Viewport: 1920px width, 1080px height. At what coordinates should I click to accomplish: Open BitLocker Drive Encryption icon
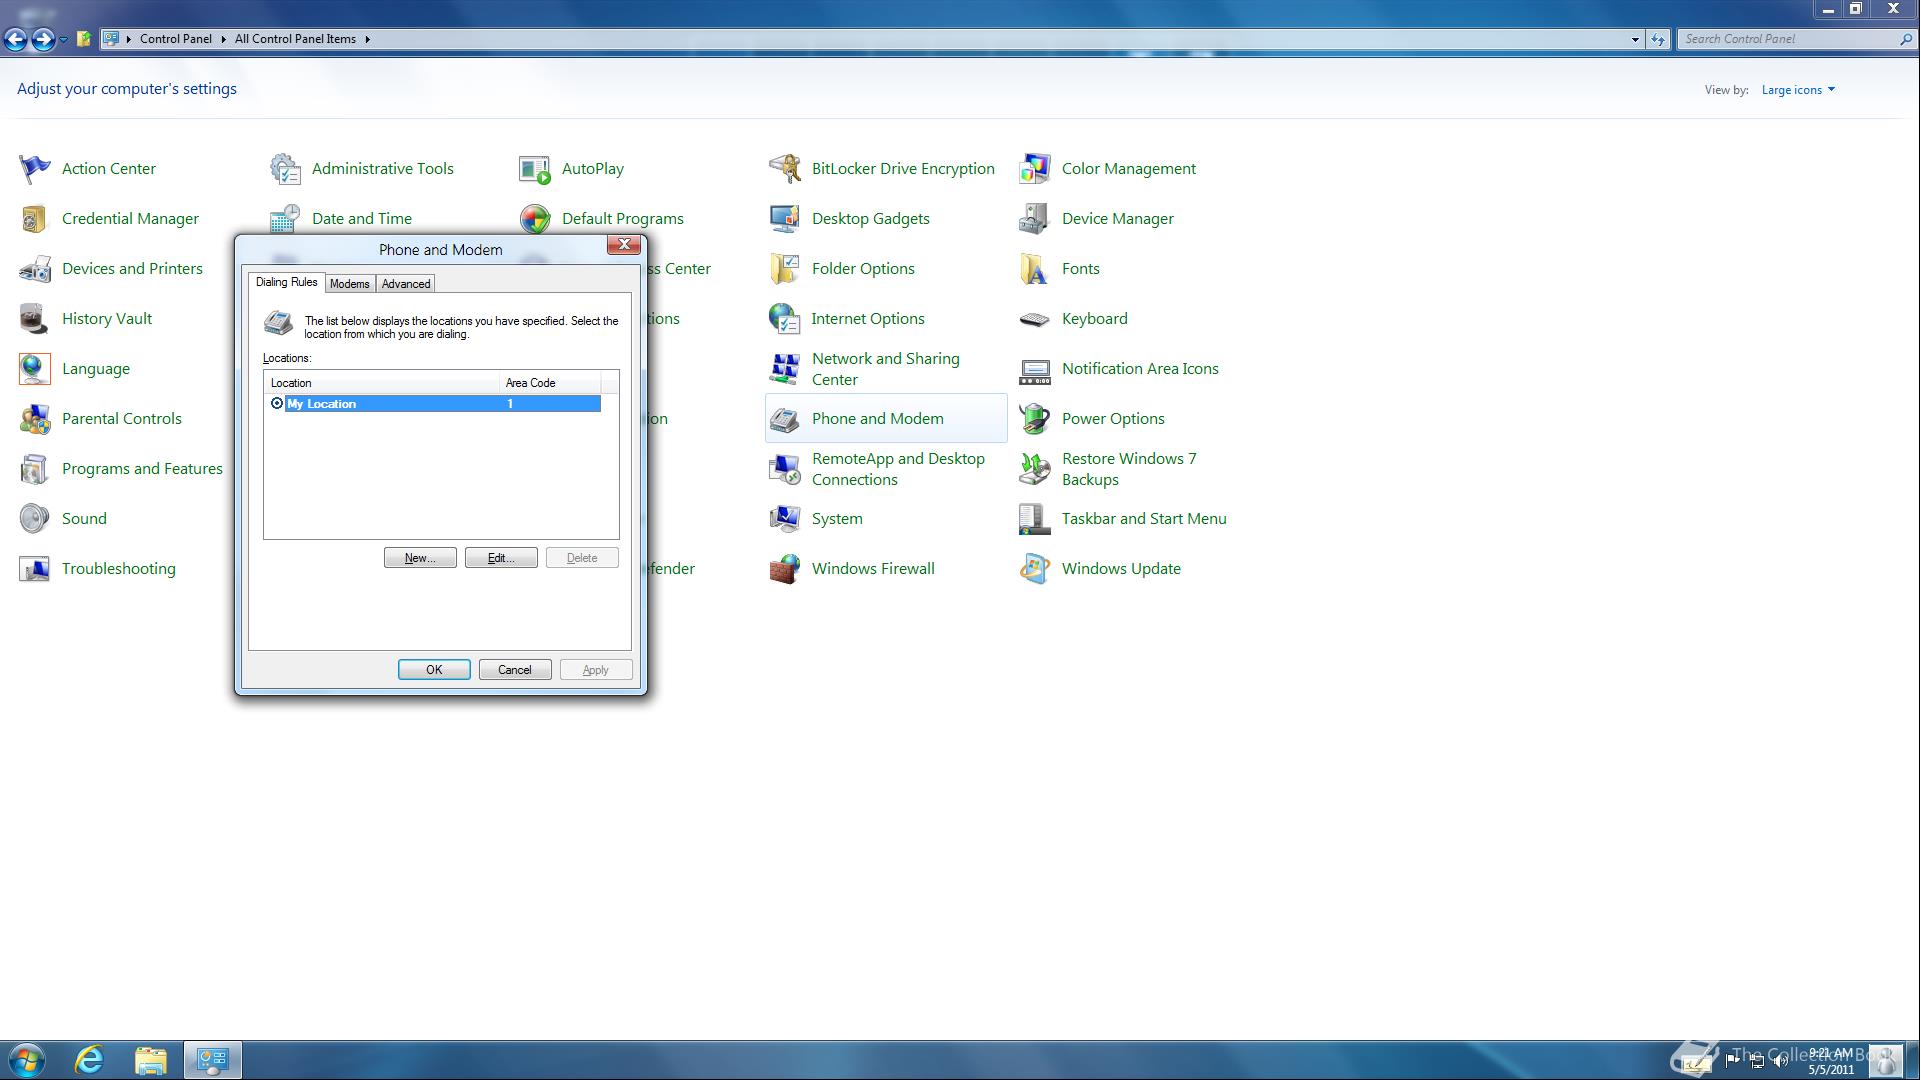[x=785, y=169]
